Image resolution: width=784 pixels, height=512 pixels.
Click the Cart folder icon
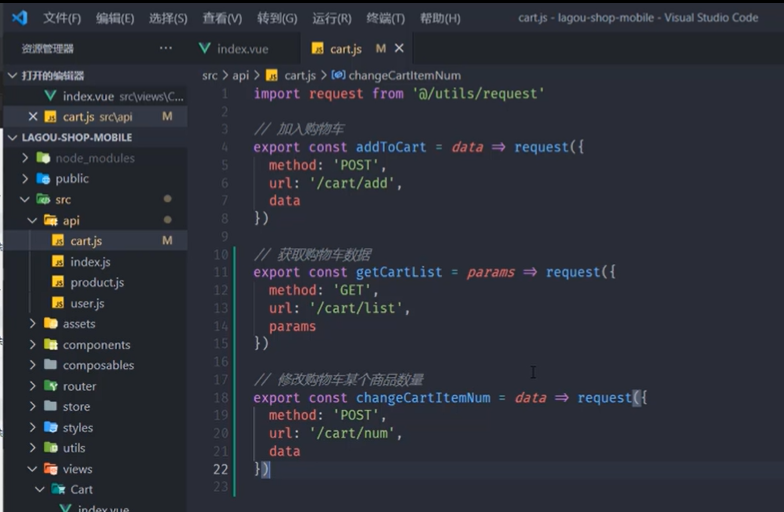(x=58, y=490)
